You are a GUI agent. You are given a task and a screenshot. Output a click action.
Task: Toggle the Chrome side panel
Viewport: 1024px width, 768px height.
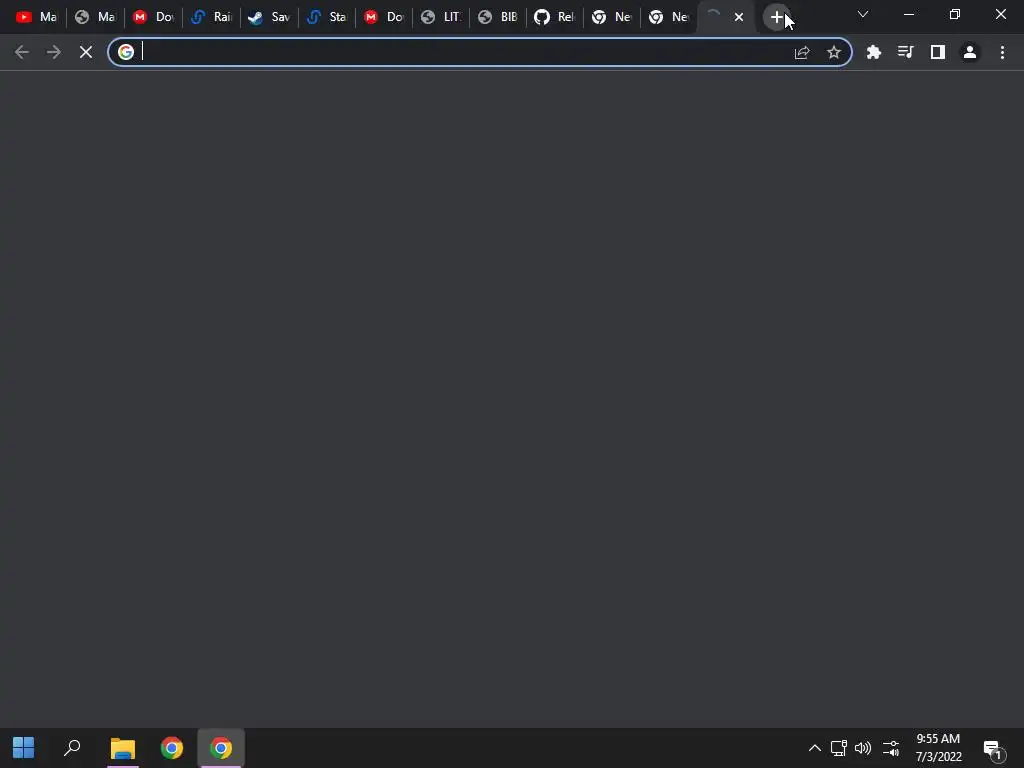tap(938, 52)
